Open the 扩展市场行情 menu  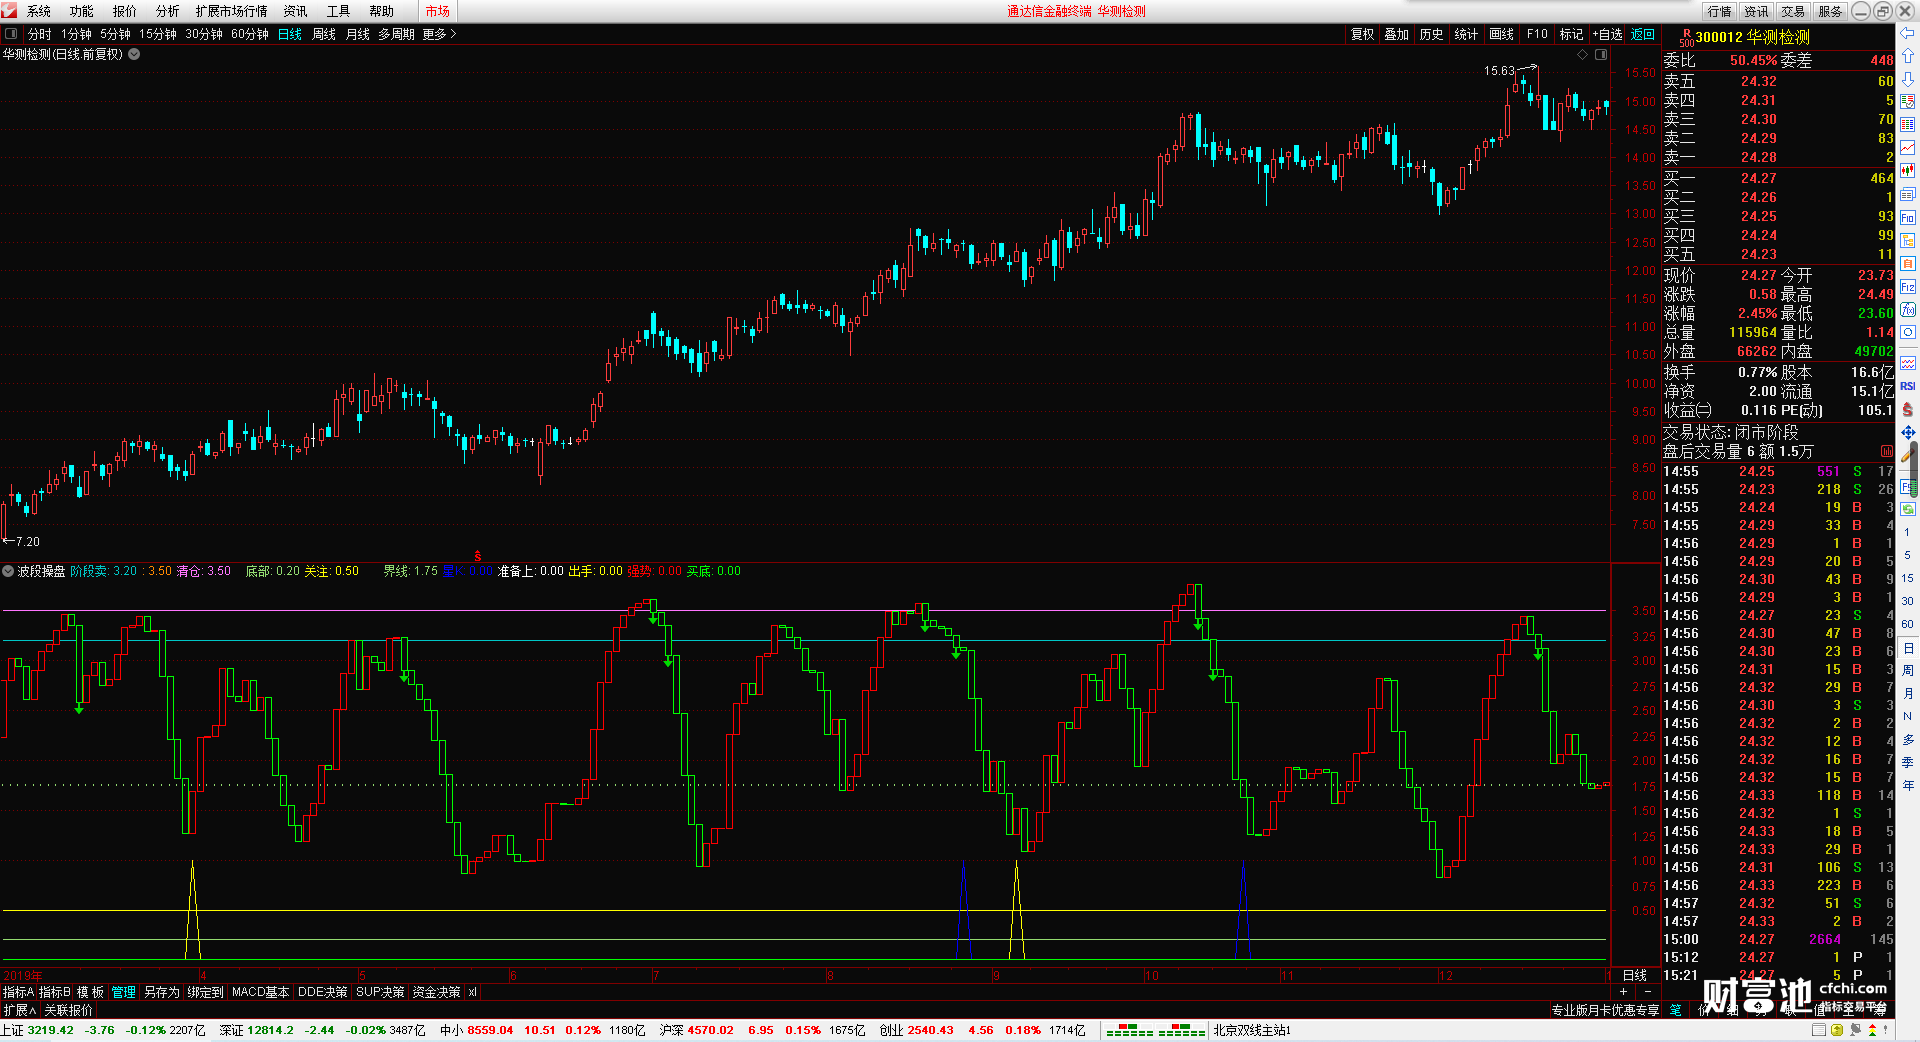point(231,11)
